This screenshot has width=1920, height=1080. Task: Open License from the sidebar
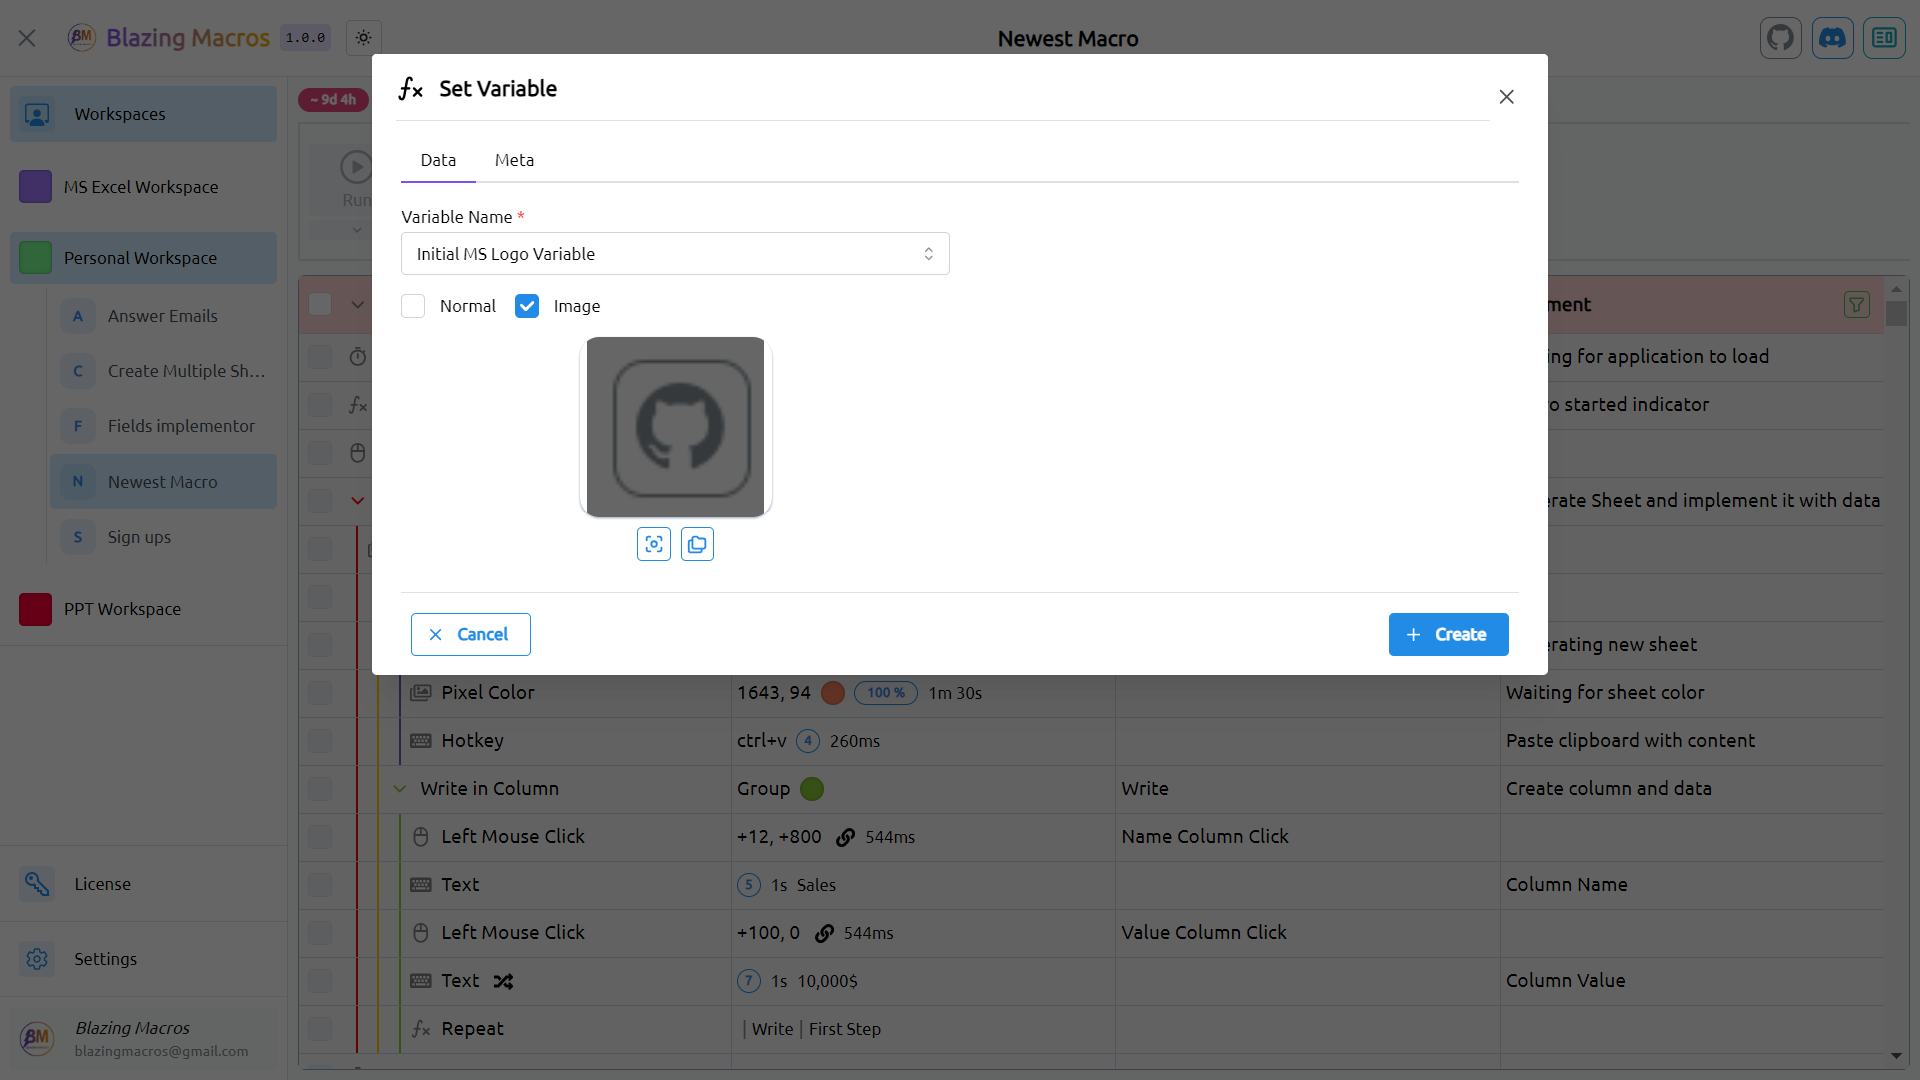point(102,884)
